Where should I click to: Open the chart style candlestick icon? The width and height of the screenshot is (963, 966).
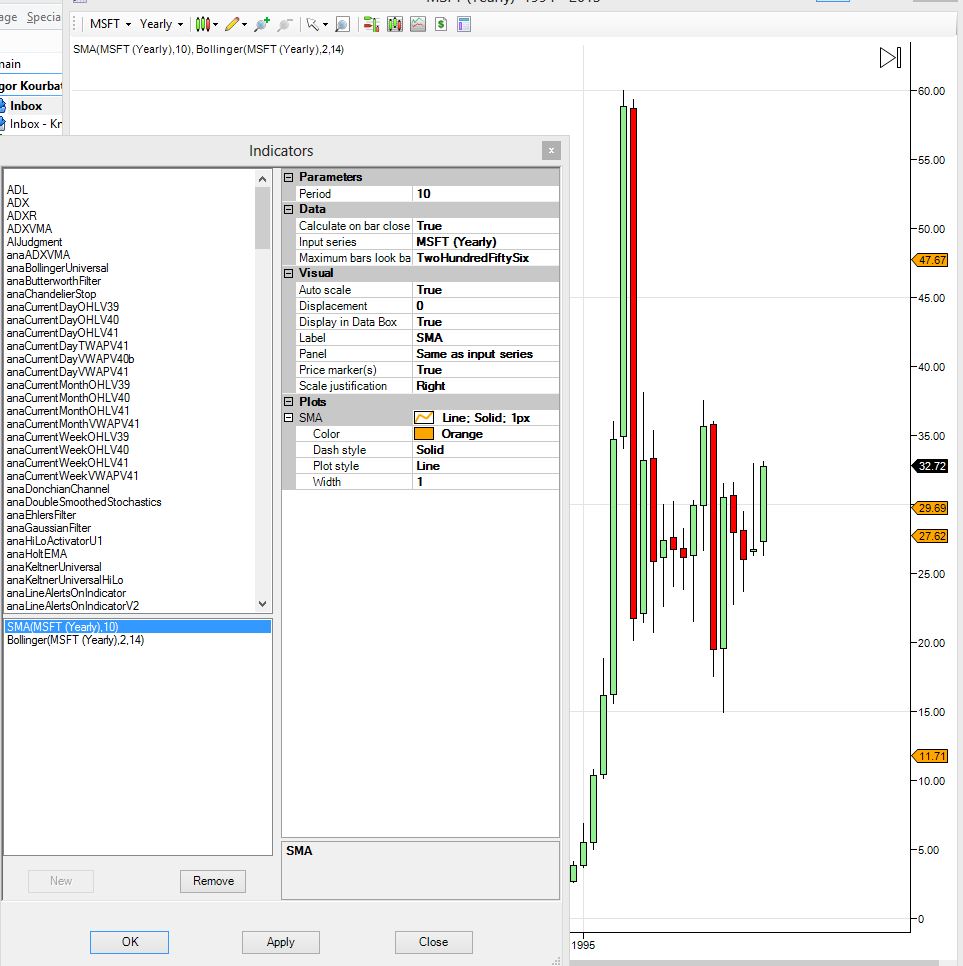pos(203,24)
